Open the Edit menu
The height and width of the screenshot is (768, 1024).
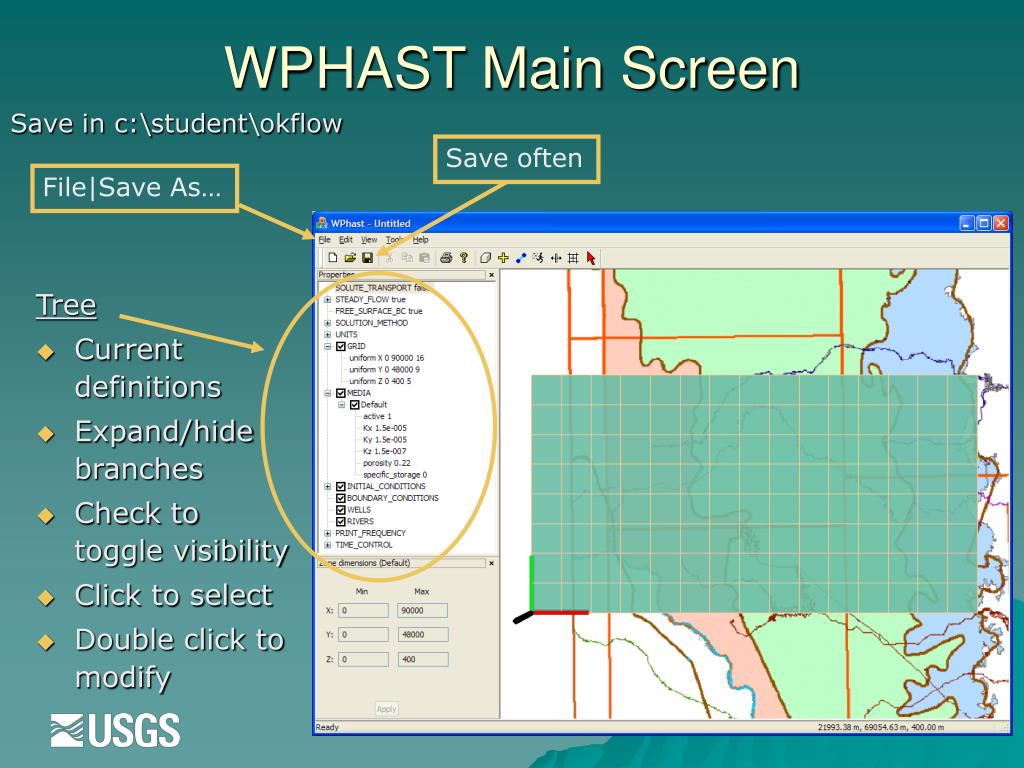345,240
